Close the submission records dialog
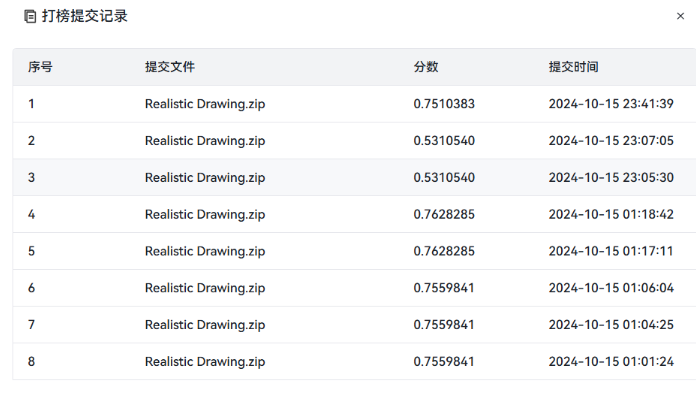Viewport: 696px width, 395px height. [680, 16]
